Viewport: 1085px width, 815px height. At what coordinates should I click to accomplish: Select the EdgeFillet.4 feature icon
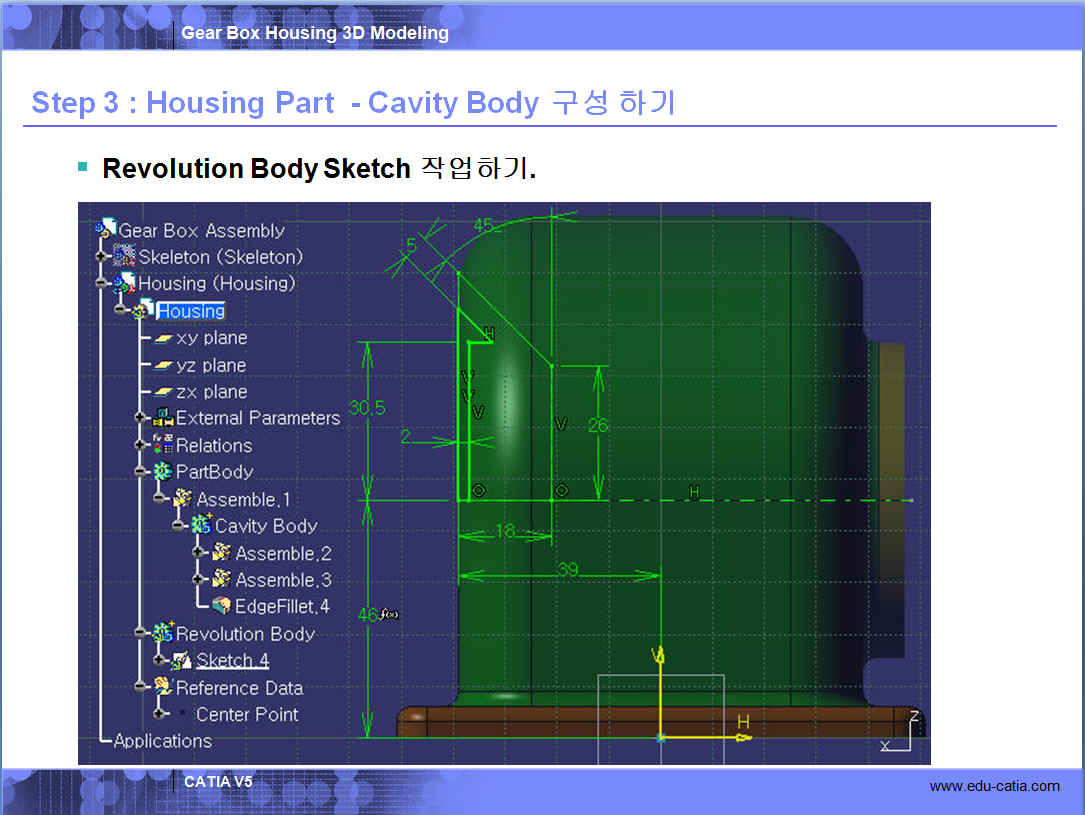click(x=221, y=606)
